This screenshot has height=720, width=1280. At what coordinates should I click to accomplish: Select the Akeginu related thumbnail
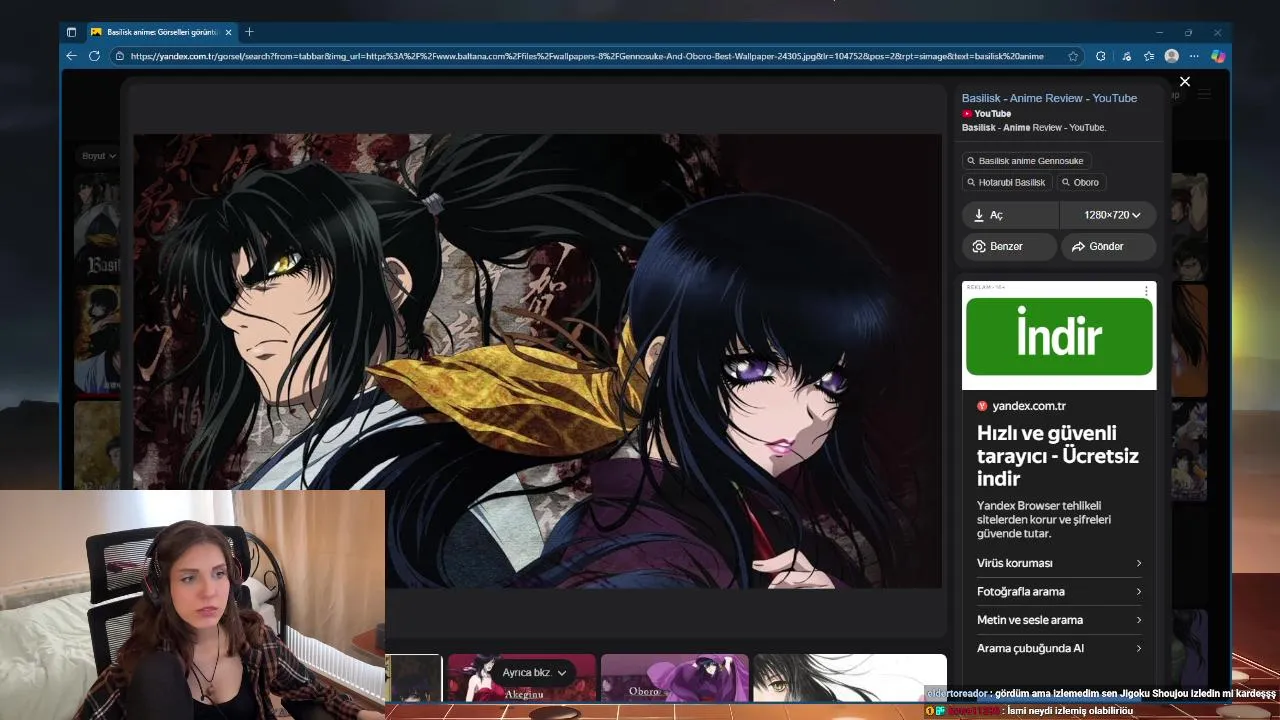tap(521, 678)
